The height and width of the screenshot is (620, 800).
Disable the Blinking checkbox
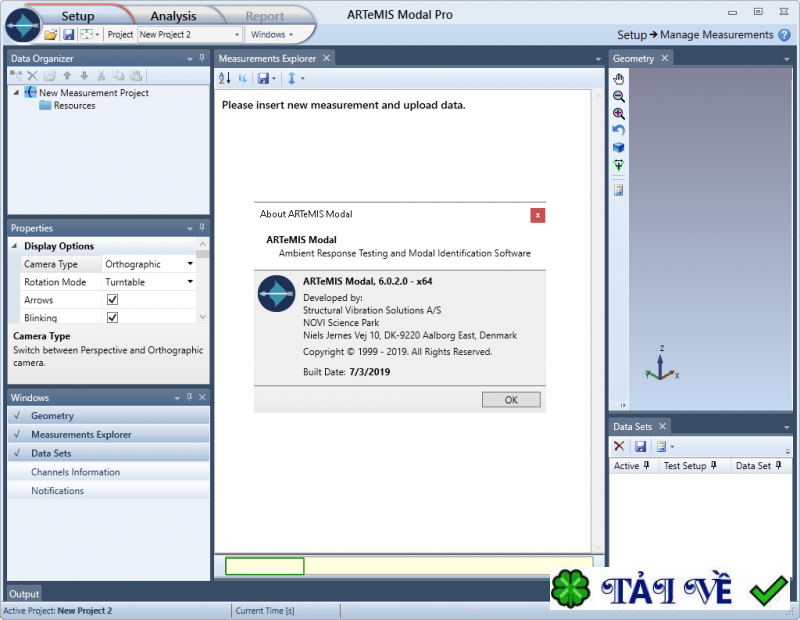click(110, 315)
